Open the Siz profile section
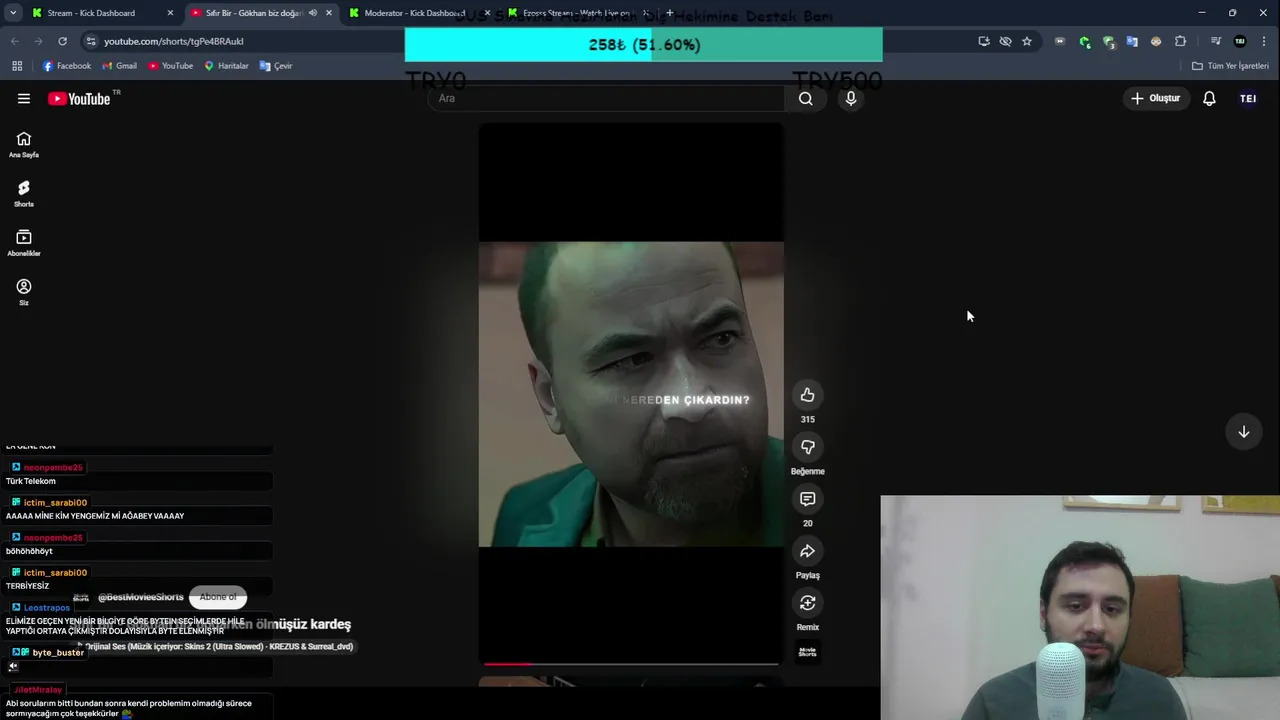The image size is (1280, 720). (x=24, y=292)
